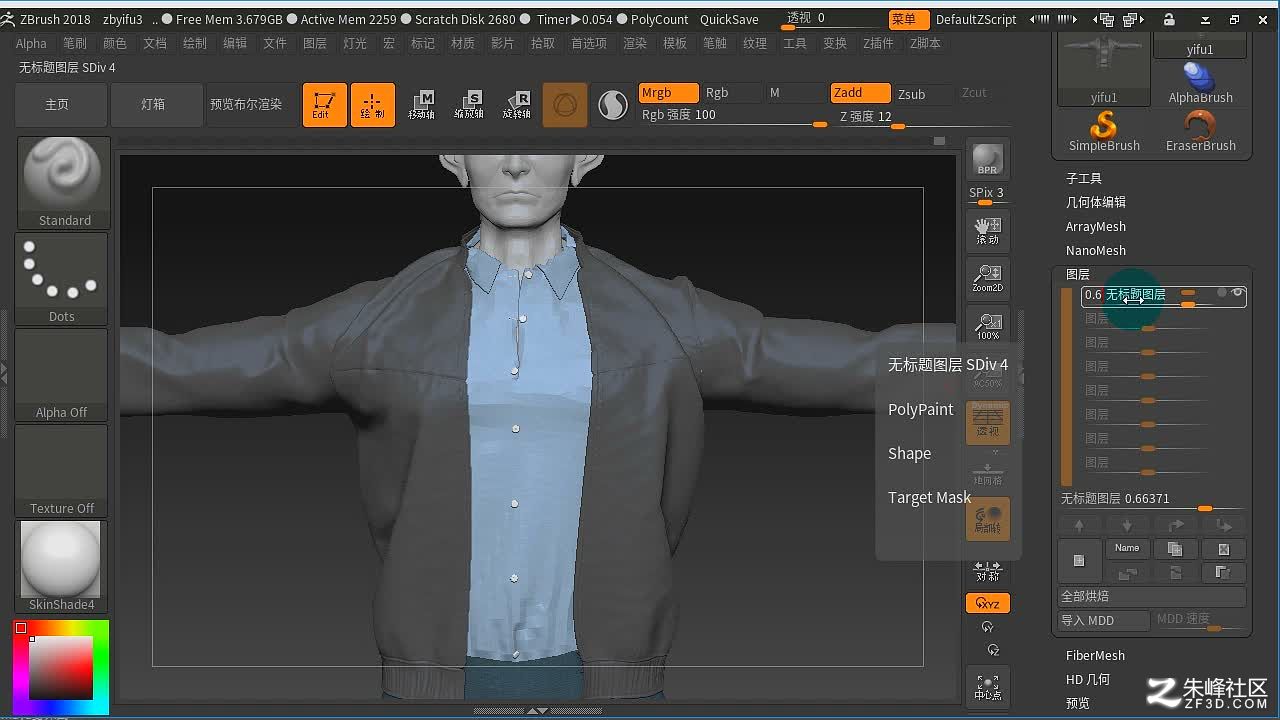This screenshot has height=720, width=1280.
Task: Expand the 几何体编辑 (Geometry) section
Action: [1095, 202]
